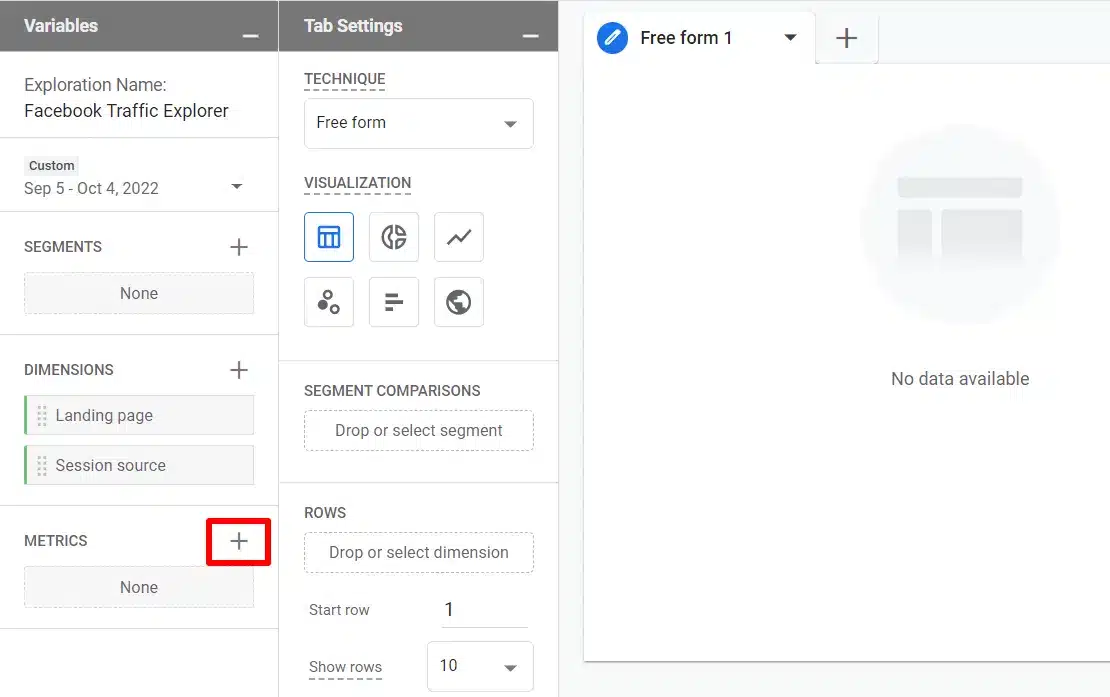
Task: Add a new segment with plus
Action: click(x=239, y=247)
